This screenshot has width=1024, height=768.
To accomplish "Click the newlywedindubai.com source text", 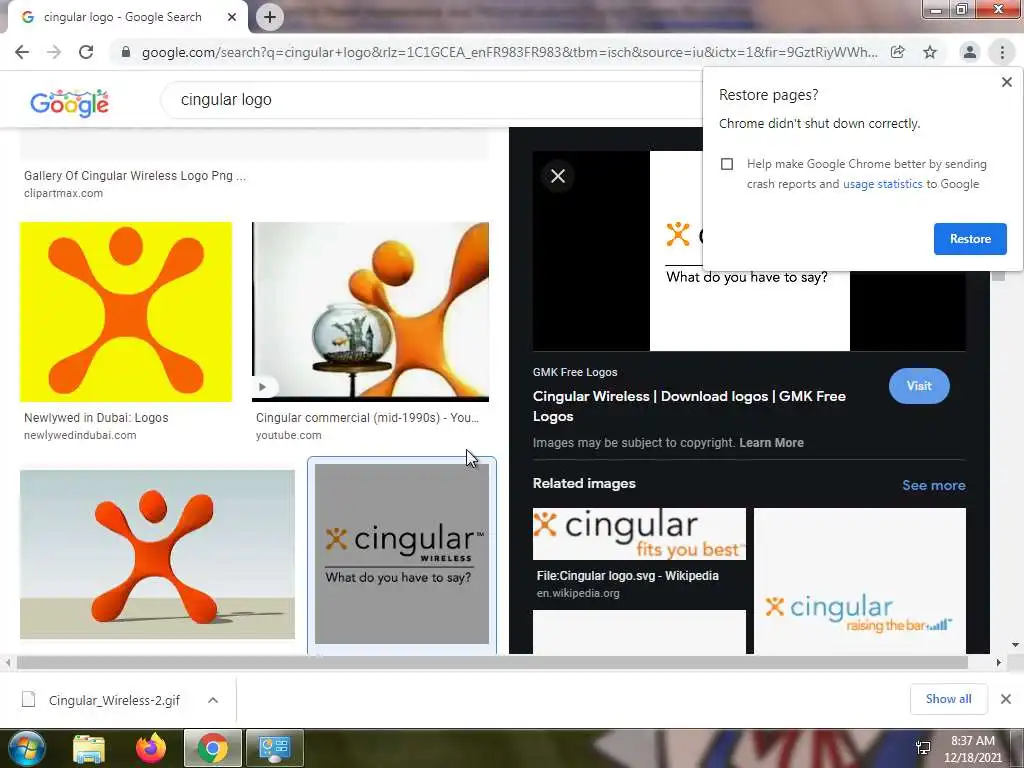I will pyautogui.click(x=80, y=435).
